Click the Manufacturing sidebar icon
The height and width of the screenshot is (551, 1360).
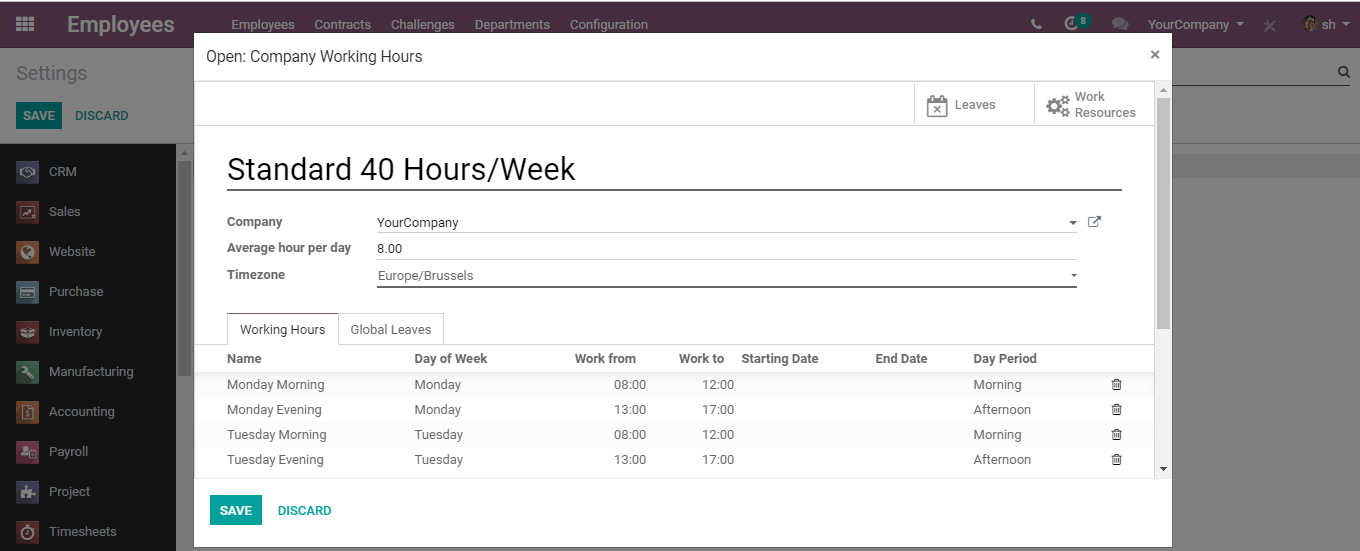point(28,372)
